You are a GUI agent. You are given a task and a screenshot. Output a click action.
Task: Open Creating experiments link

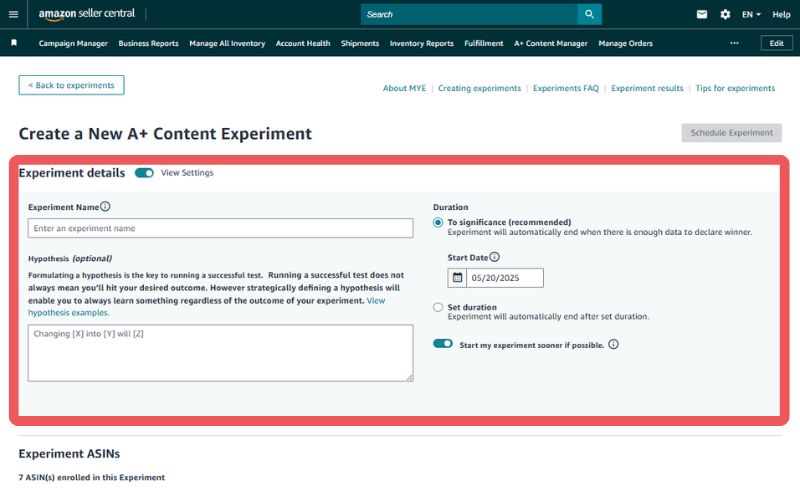click(480, 88)
